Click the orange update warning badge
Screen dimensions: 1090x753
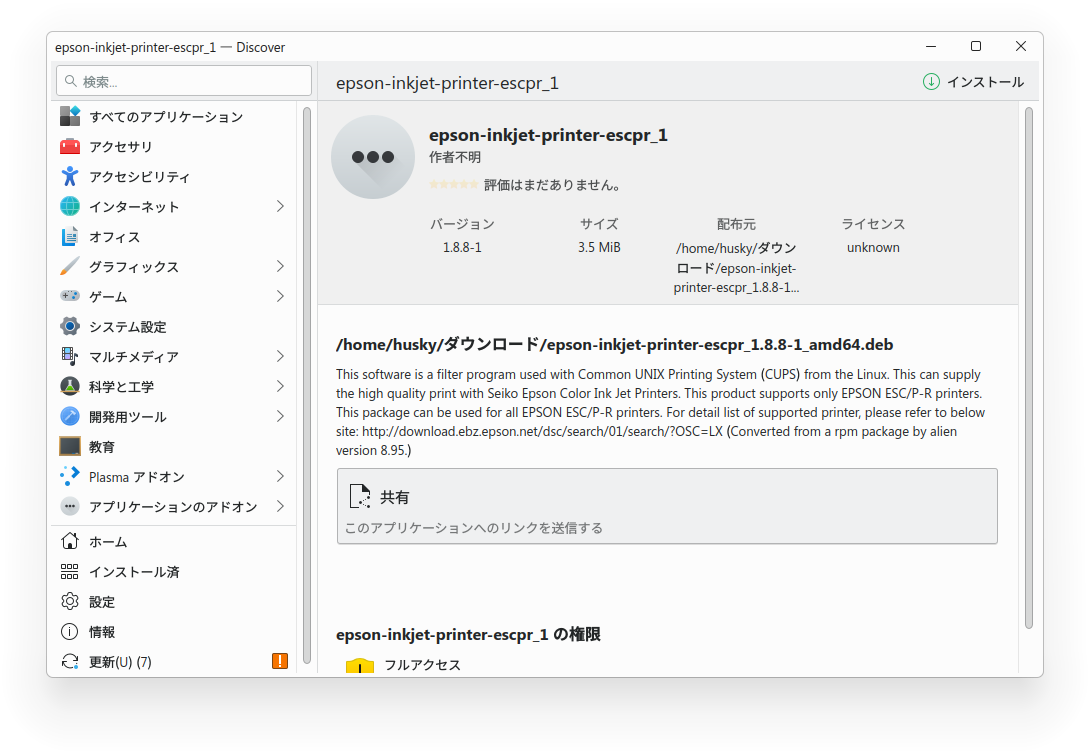tap(280, 661)
